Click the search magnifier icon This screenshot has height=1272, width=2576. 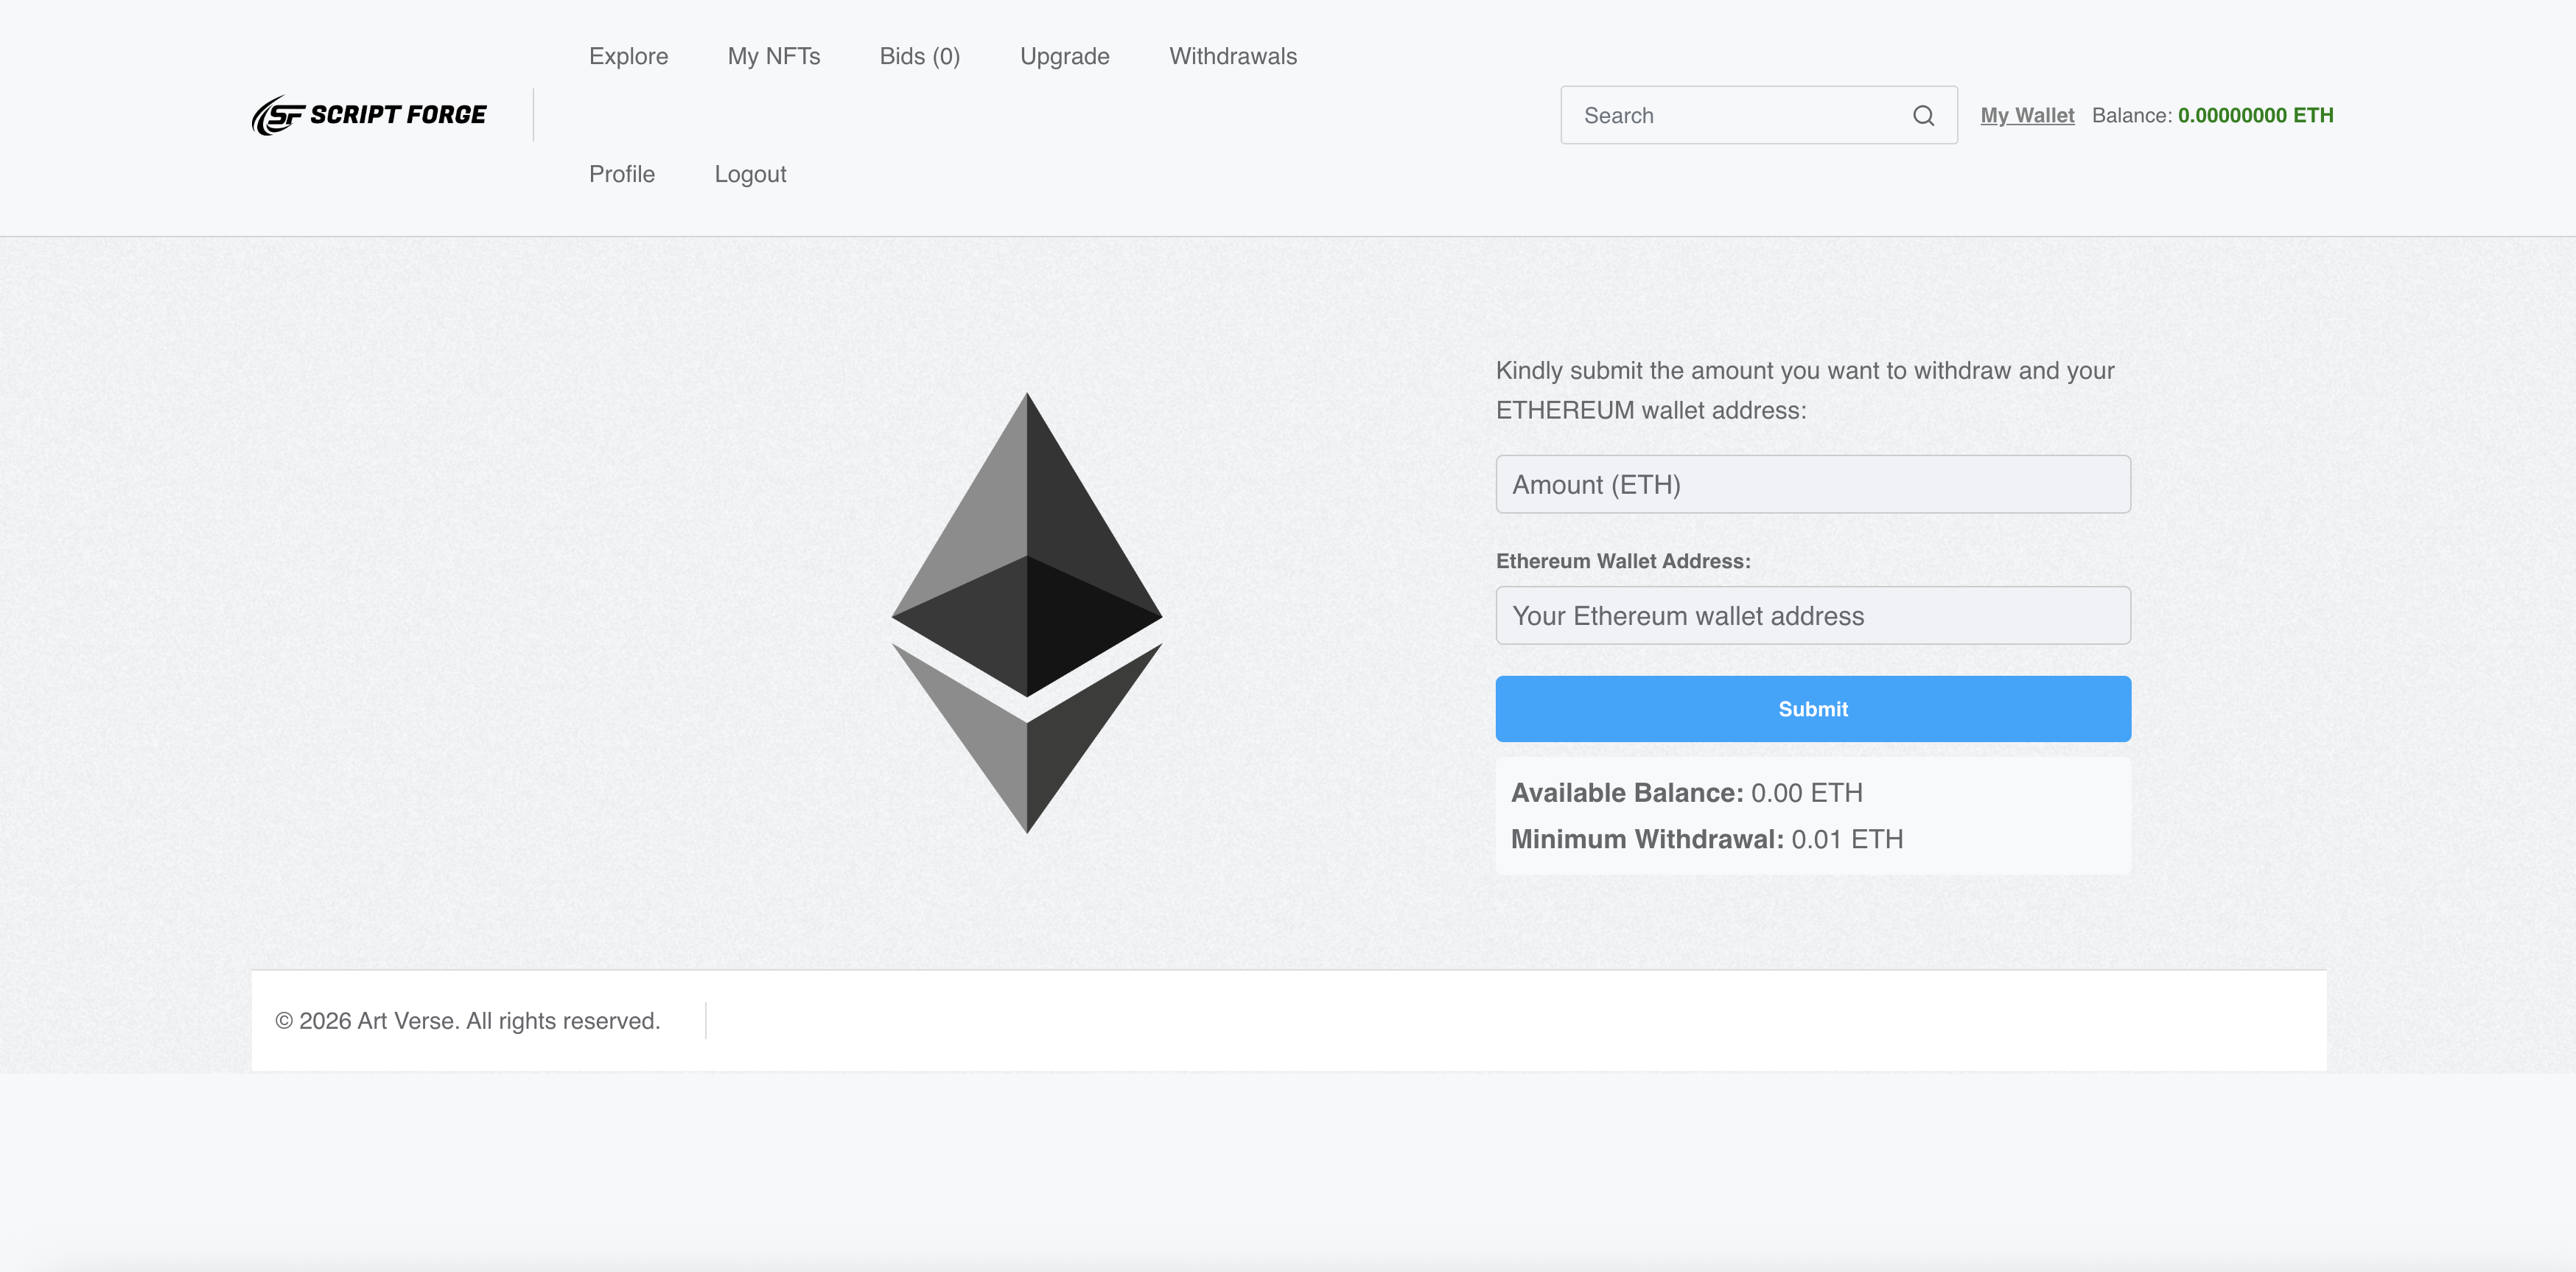click(1923, 116)
